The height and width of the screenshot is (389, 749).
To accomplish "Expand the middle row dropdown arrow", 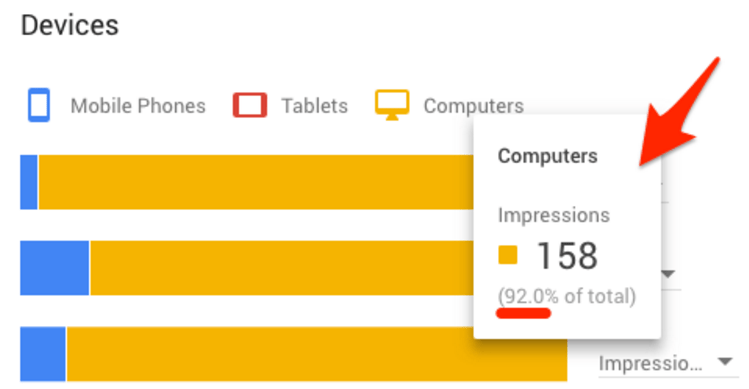I will click(668, 274).
